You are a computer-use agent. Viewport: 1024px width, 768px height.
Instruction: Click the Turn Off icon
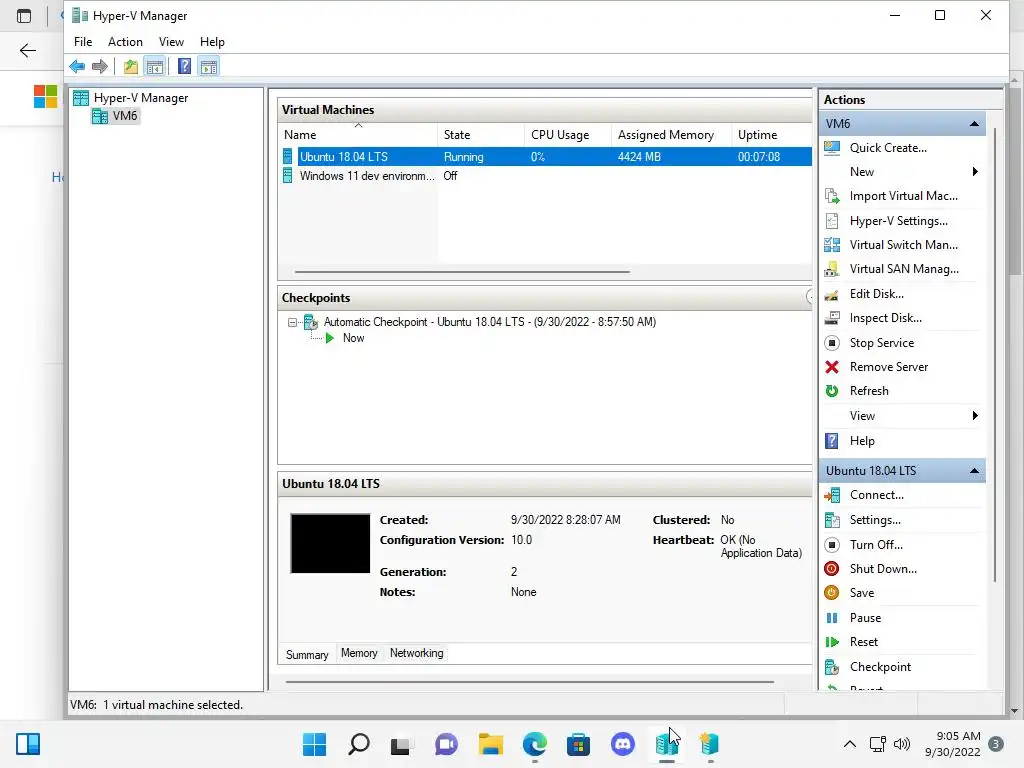832,545
